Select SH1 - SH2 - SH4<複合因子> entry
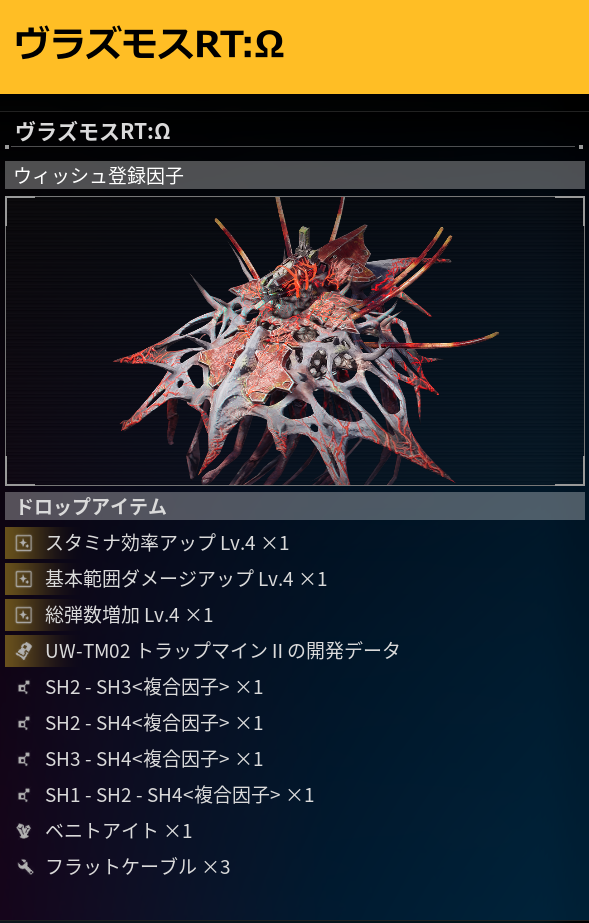 click(x=179, y=795)
